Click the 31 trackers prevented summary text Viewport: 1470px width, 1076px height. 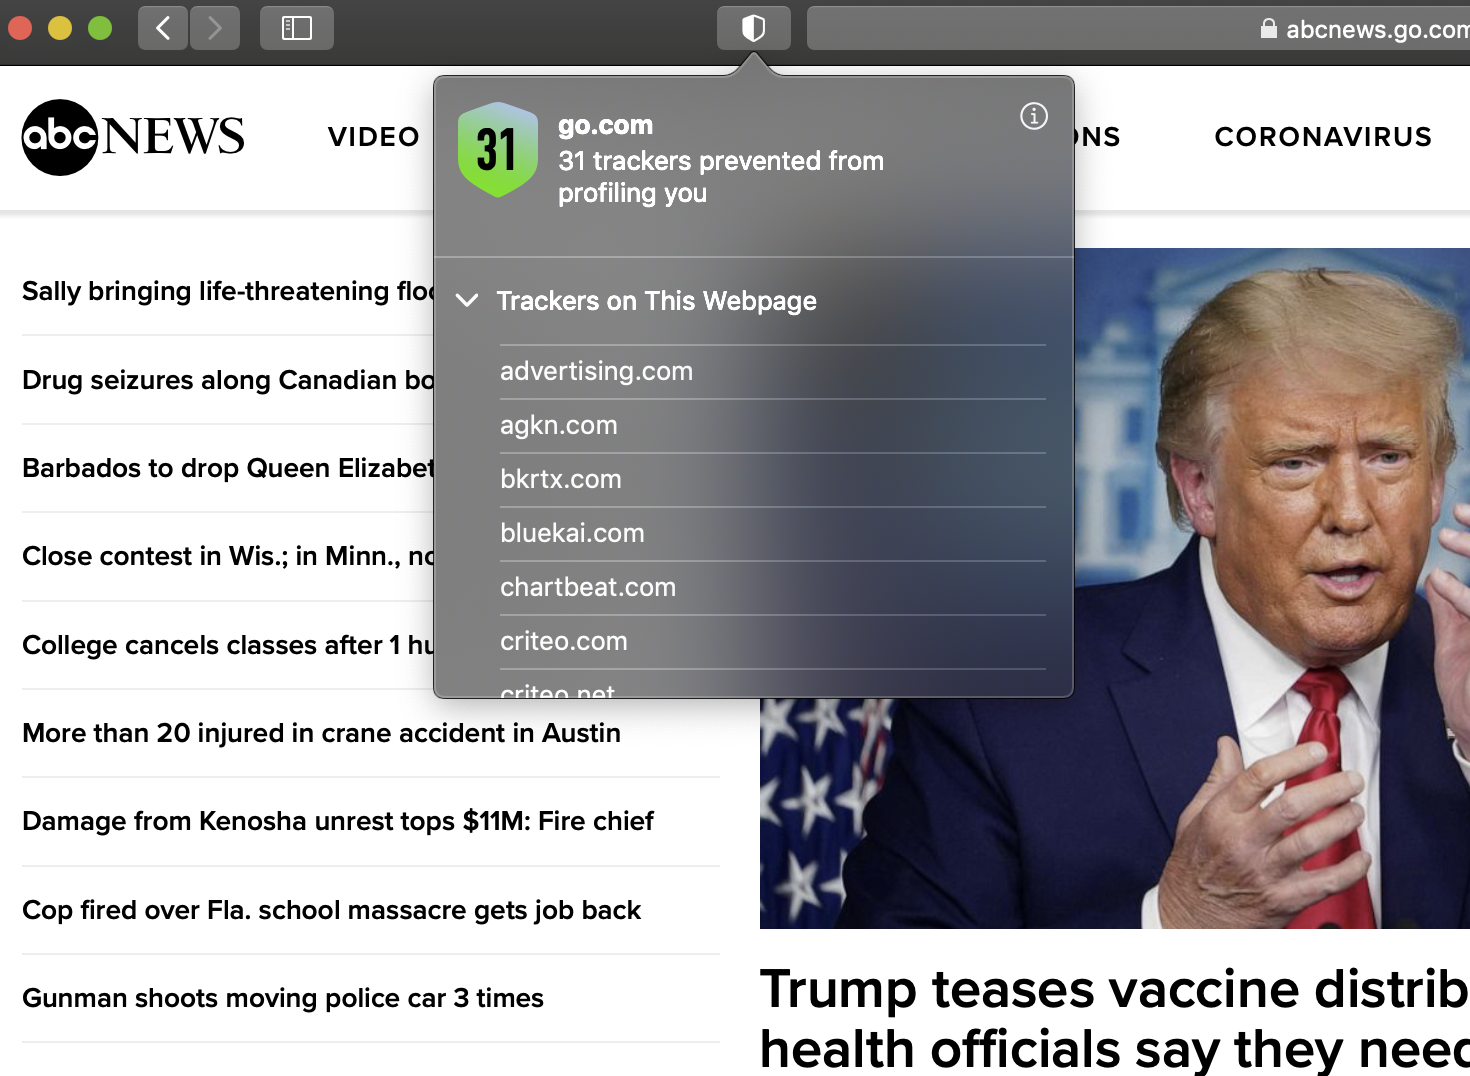tap(721, 177)
